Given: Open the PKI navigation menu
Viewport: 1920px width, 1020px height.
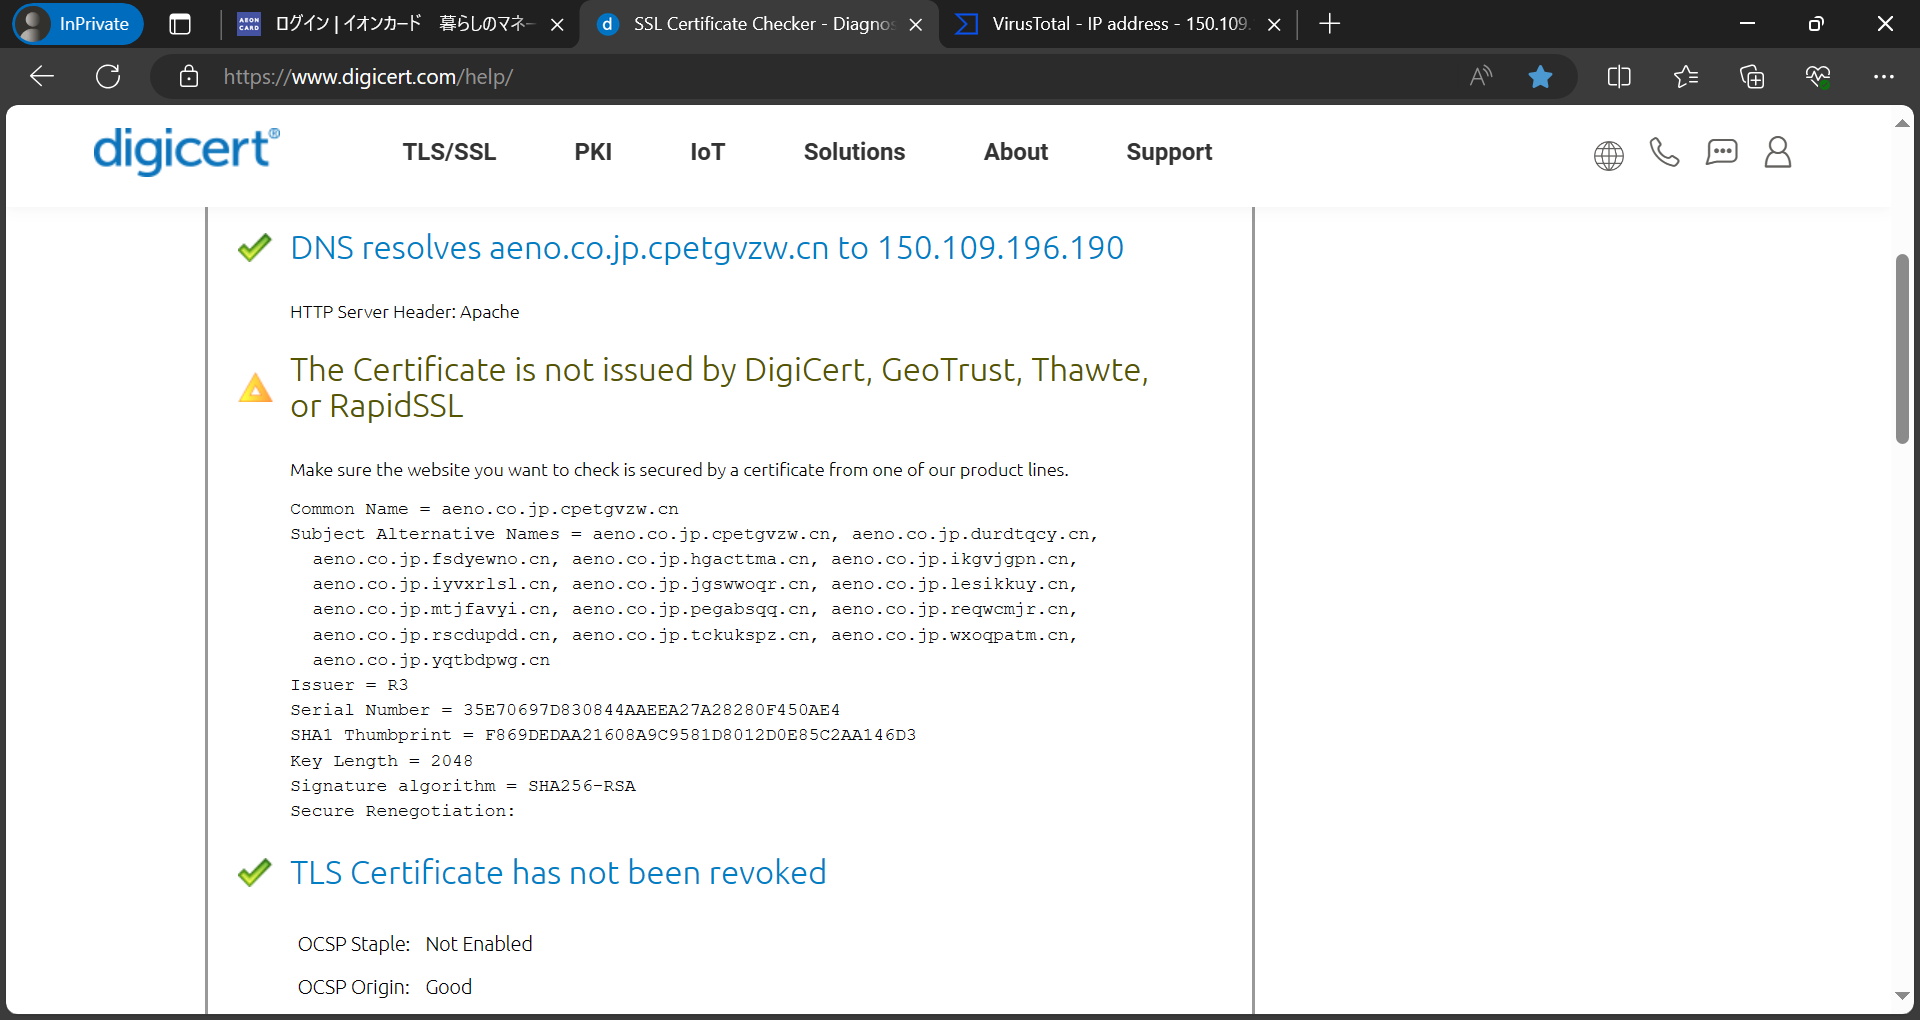Looking at the screenshot, I should coord(593,152).
